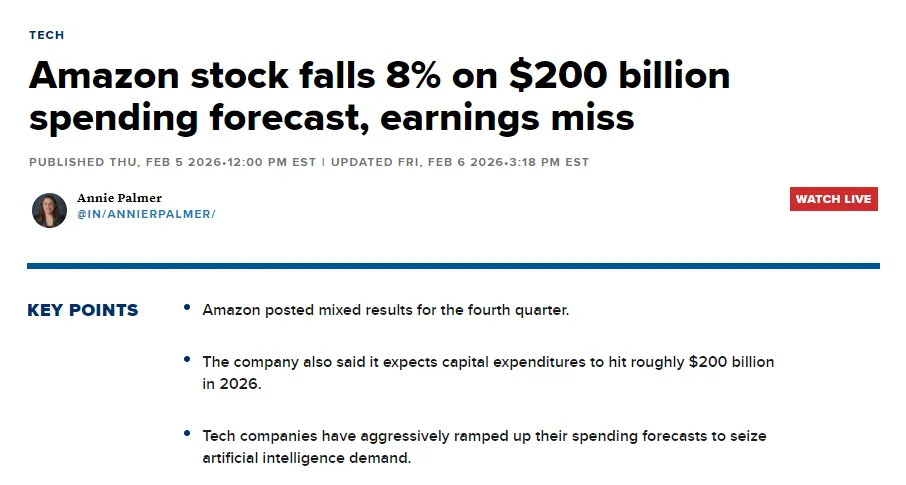Click the KEY POINTS heading

83,310
